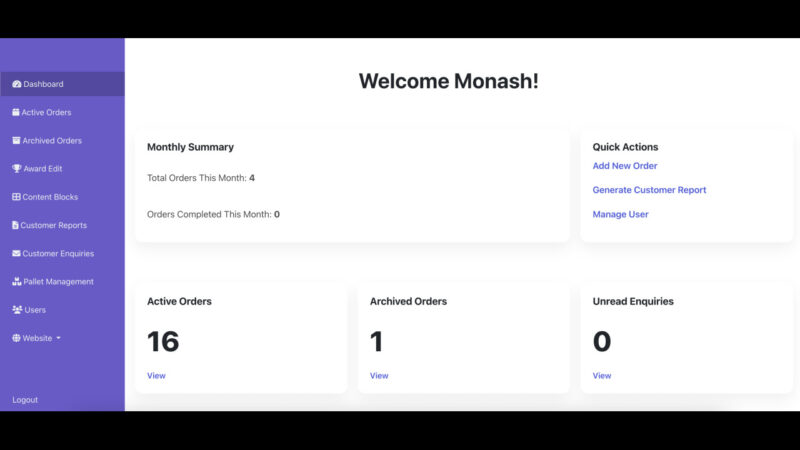The image size is (800, 450).
Task: Click the Manage User link
Action: tap(620, 214)
